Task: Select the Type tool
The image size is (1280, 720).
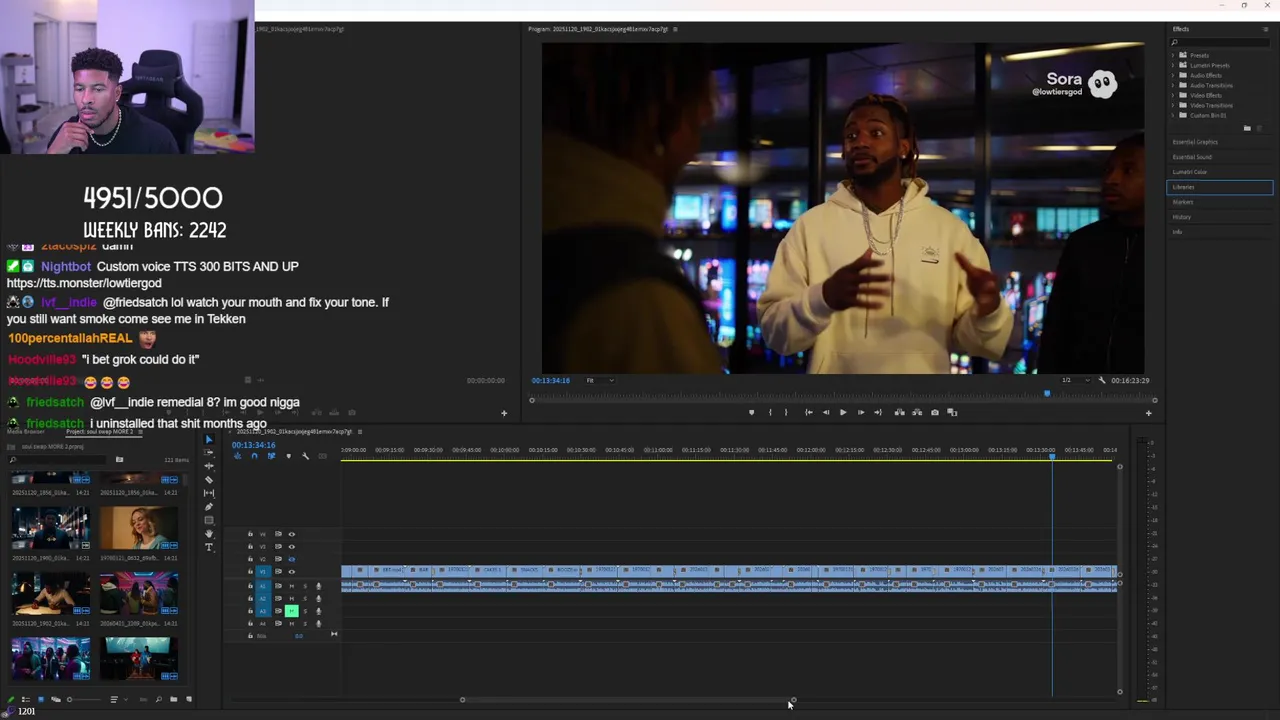Action: pyautogui.click(x=209, y=547)
